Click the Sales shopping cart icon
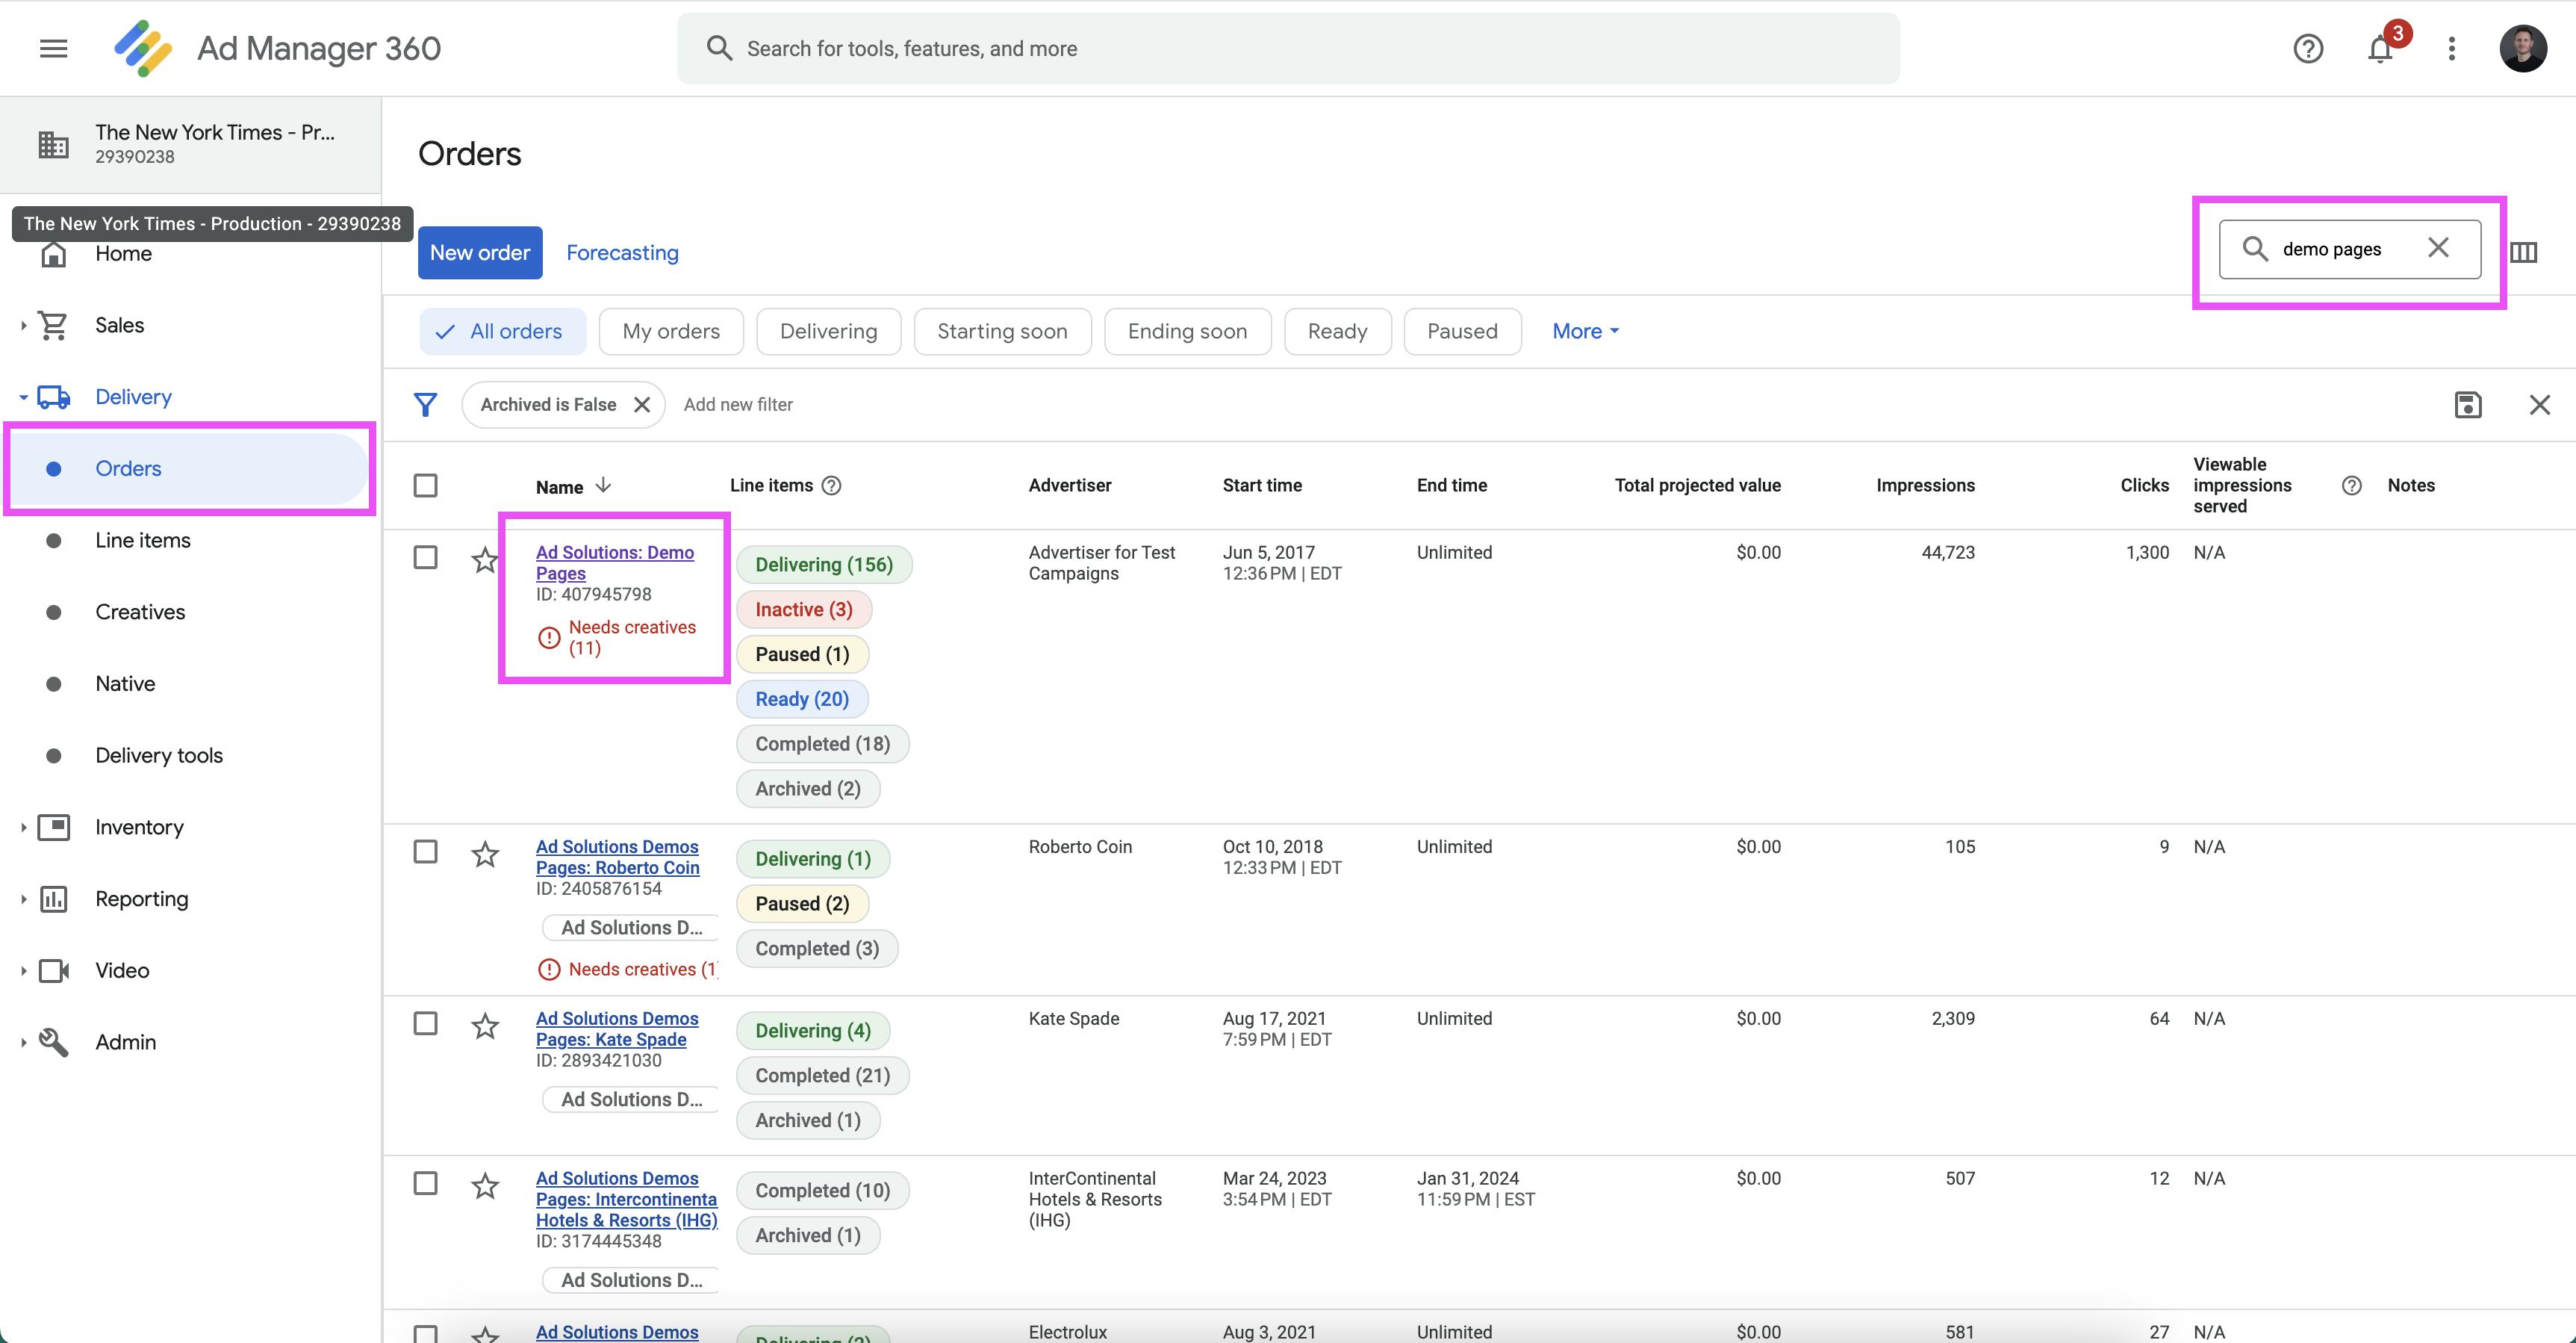Viewport: 2576px width, 1343px height. coord(53,325)
